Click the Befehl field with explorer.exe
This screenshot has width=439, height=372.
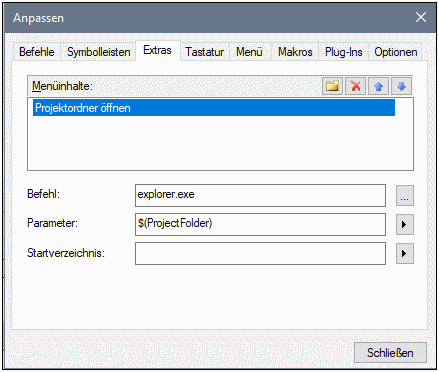tap(260, 195)
